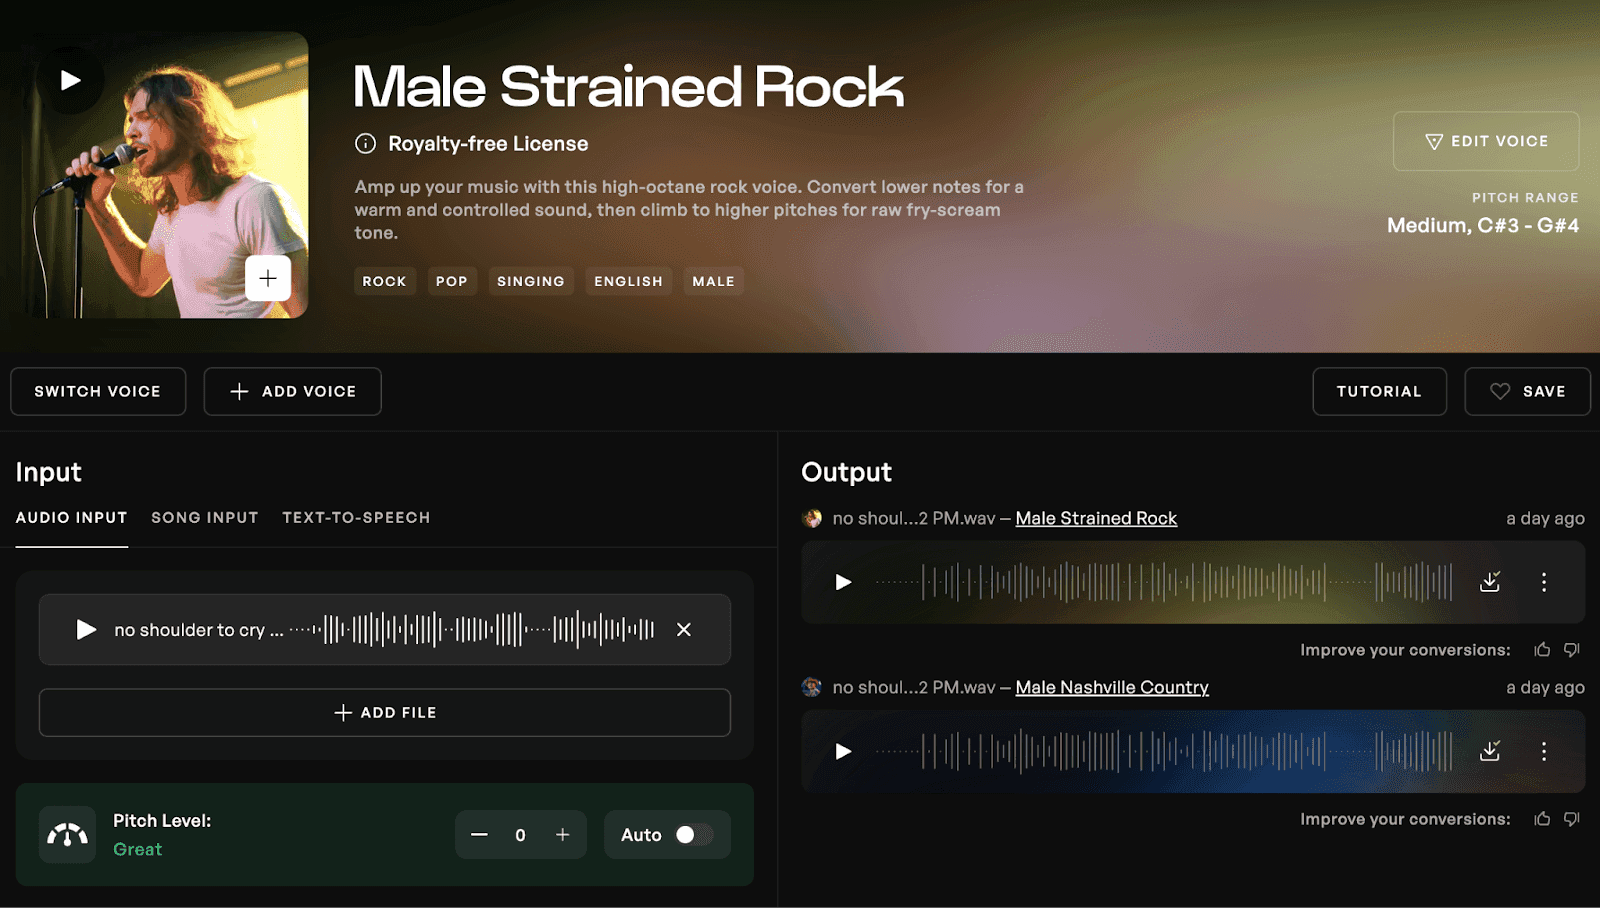Click the Add File button
The width and height of the screenshot is (1600, 908).
click(x=385, y=712)
